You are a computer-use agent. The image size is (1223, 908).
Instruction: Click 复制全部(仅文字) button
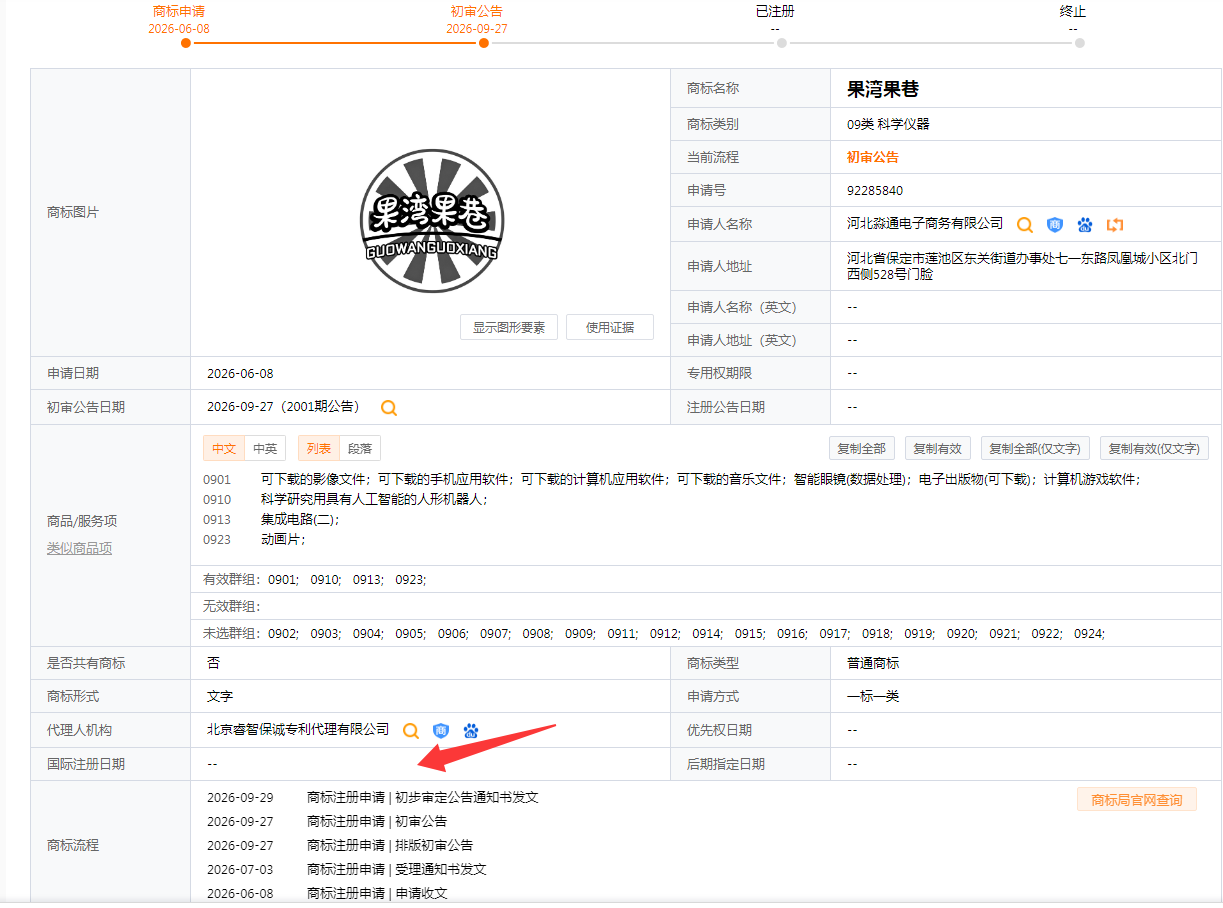(x=1034, y=449)
